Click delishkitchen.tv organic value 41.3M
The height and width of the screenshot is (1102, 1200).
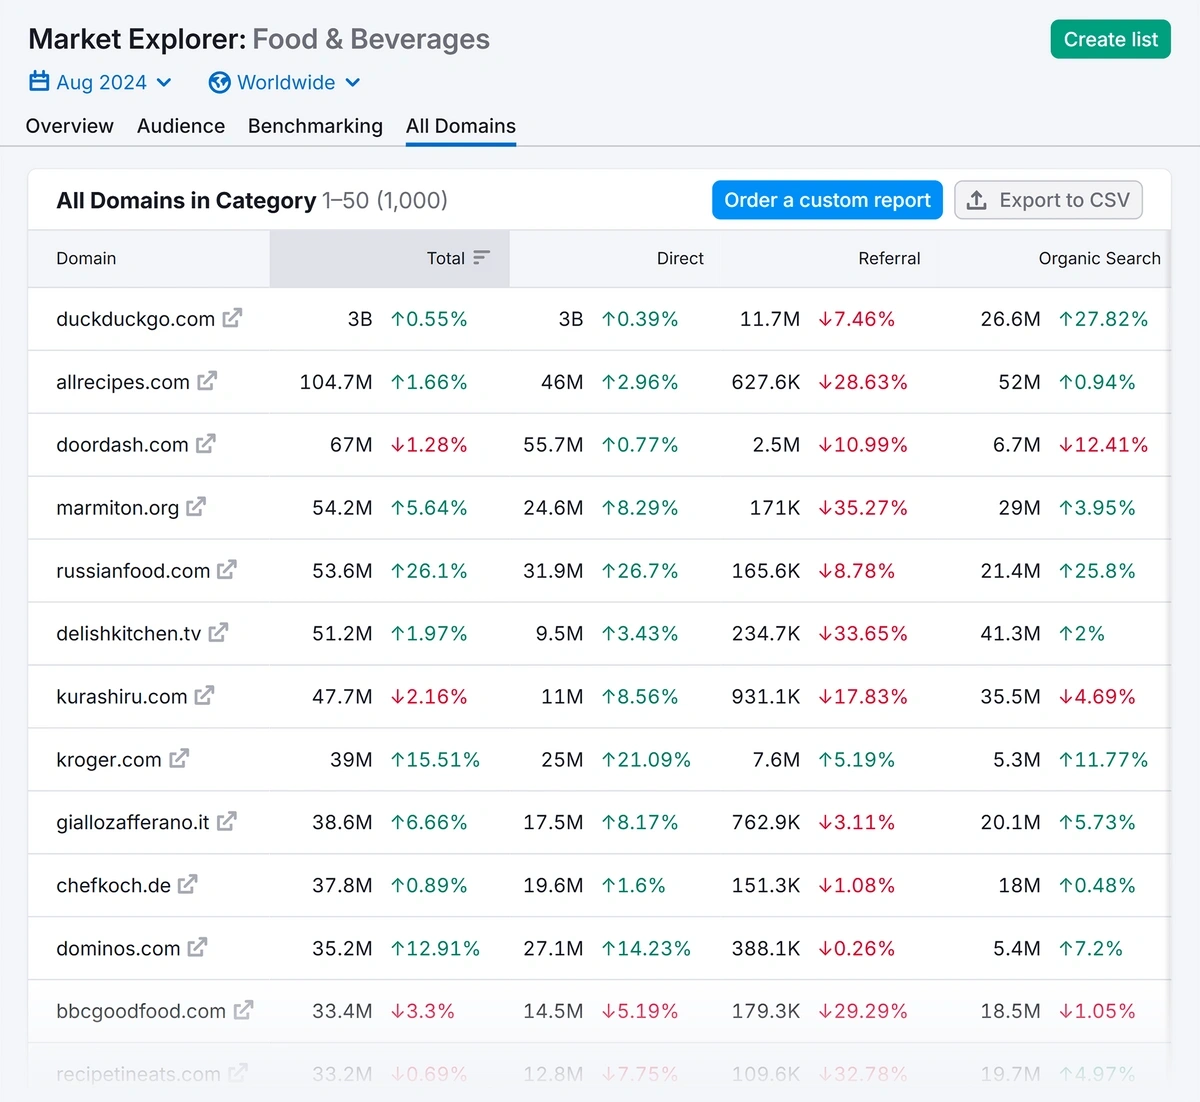[1010, 634]
